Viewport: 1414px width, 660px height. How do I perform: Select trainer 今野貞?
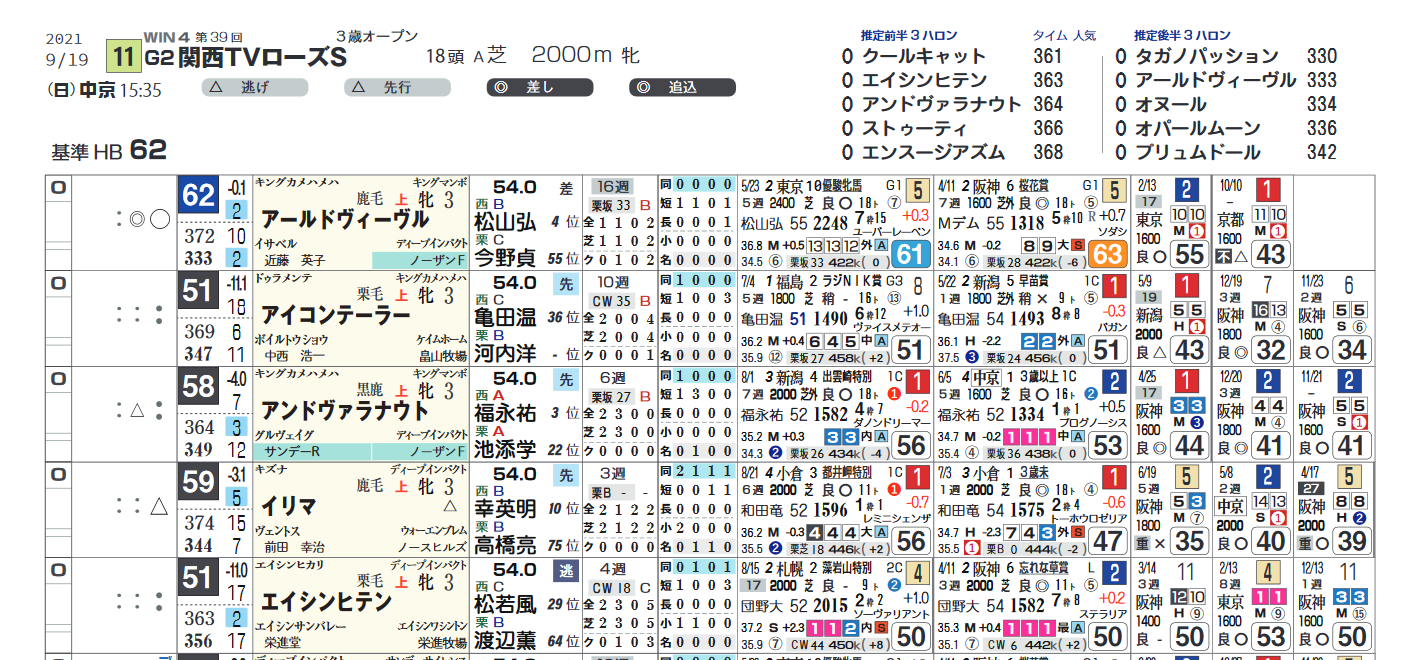[x=507, y=259]
